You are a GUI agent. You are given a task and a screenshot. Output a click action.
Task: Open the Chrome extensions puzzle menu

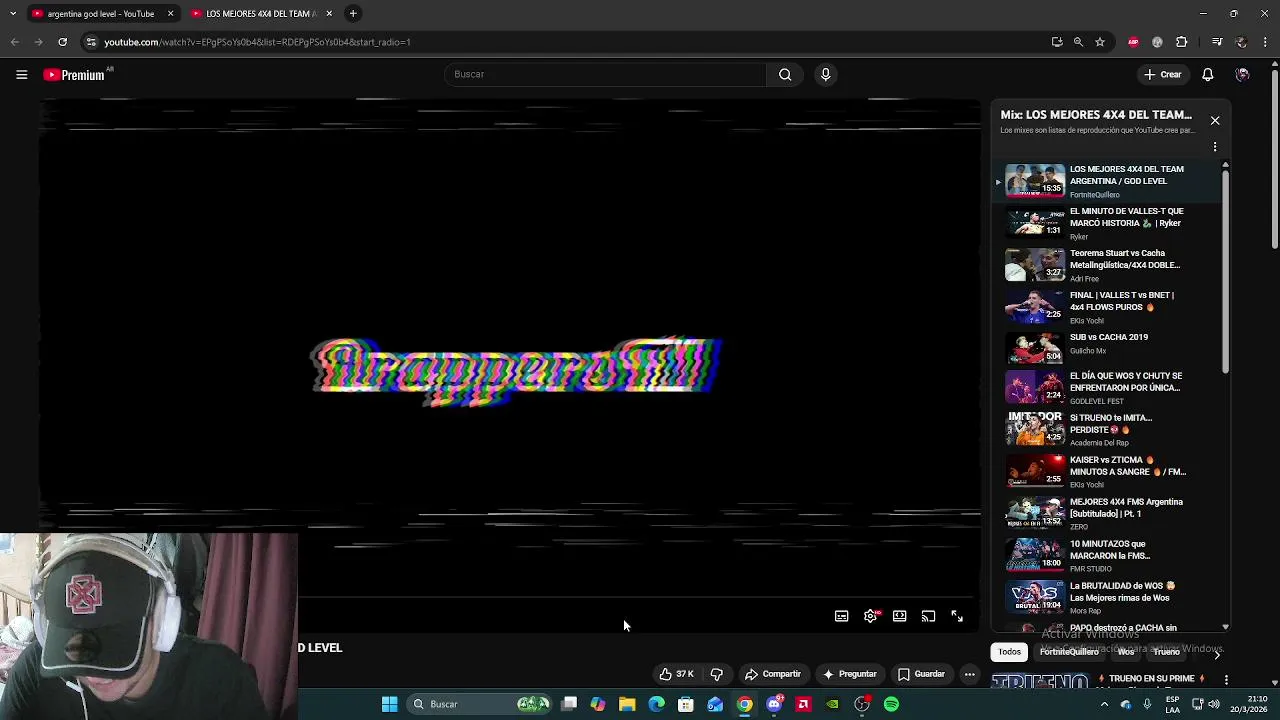pyautogui.click(x=1182, y=42)
